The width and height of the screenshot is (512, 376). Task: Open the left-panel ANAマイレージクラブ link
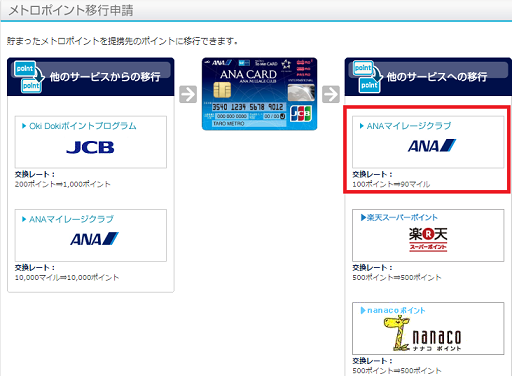click(71, 219)
